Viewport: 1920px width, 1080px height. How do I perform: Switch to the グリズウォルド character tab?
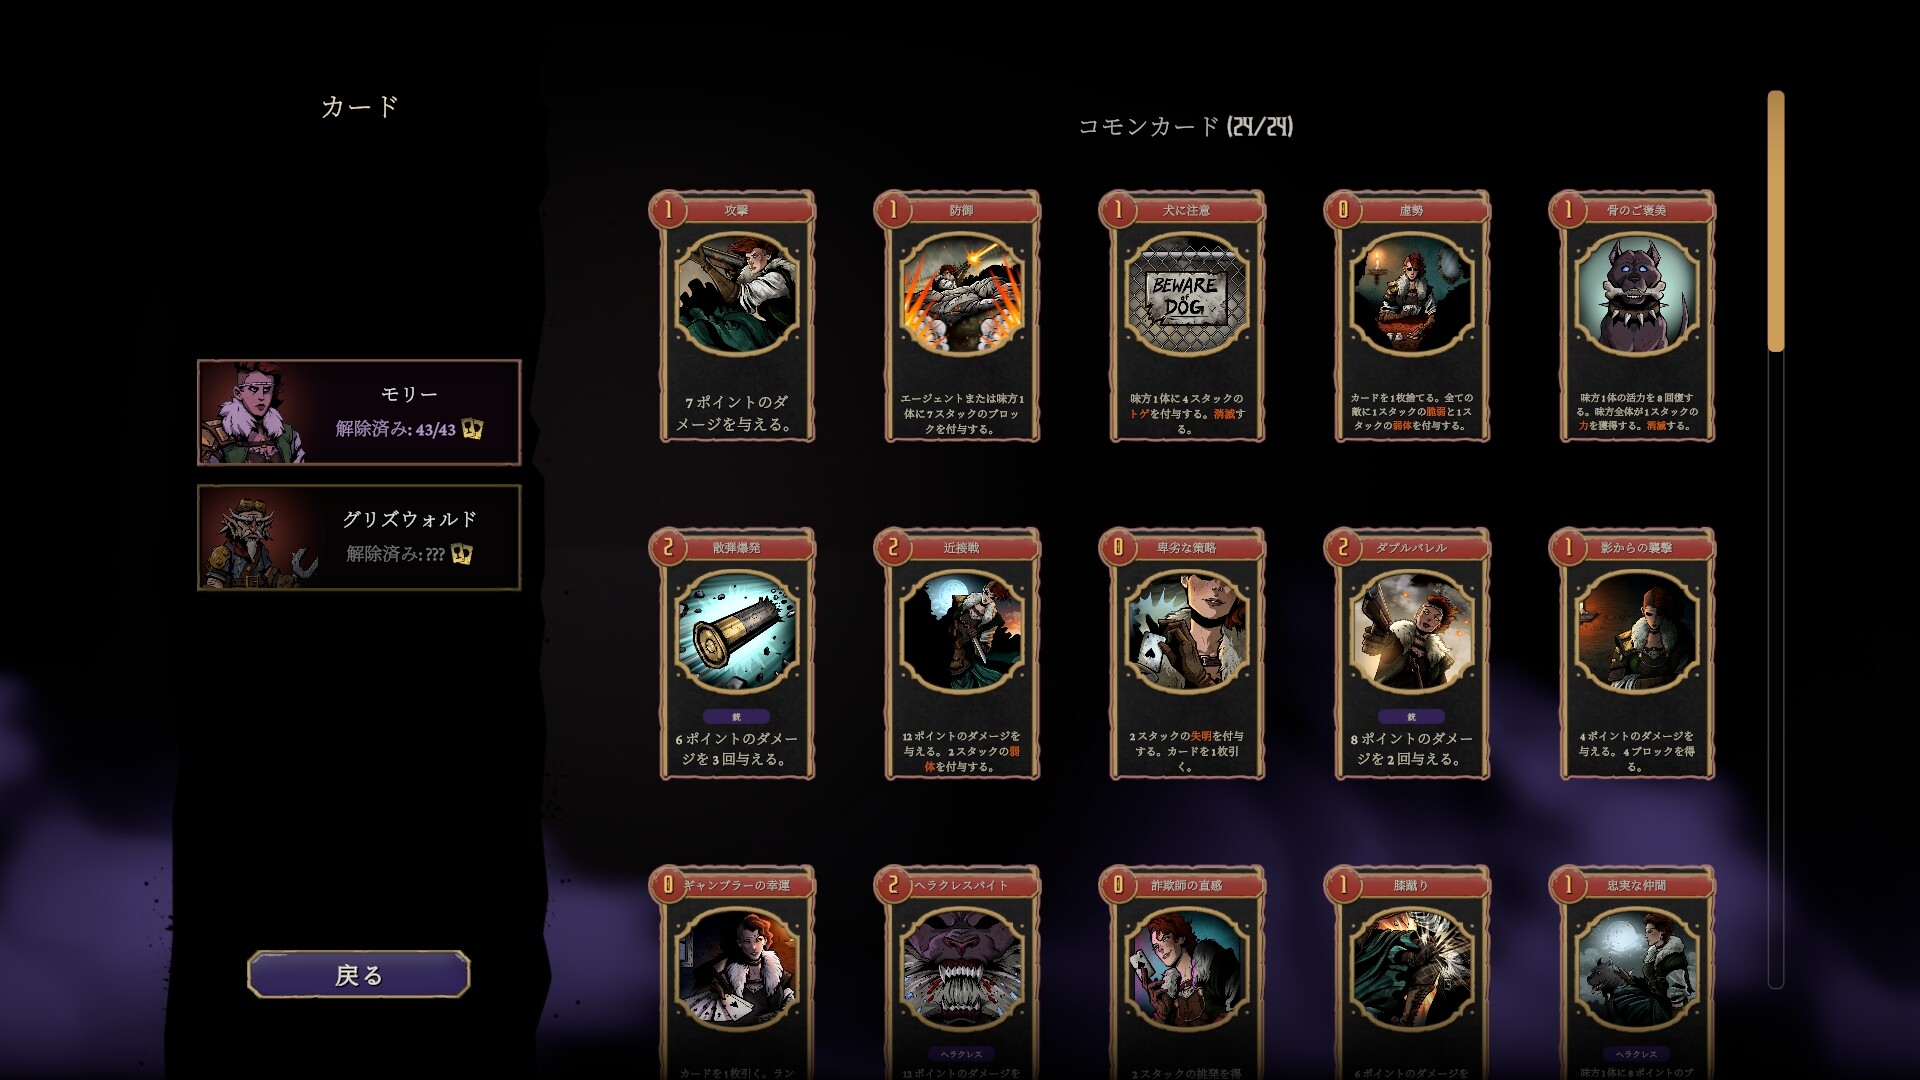359,537
